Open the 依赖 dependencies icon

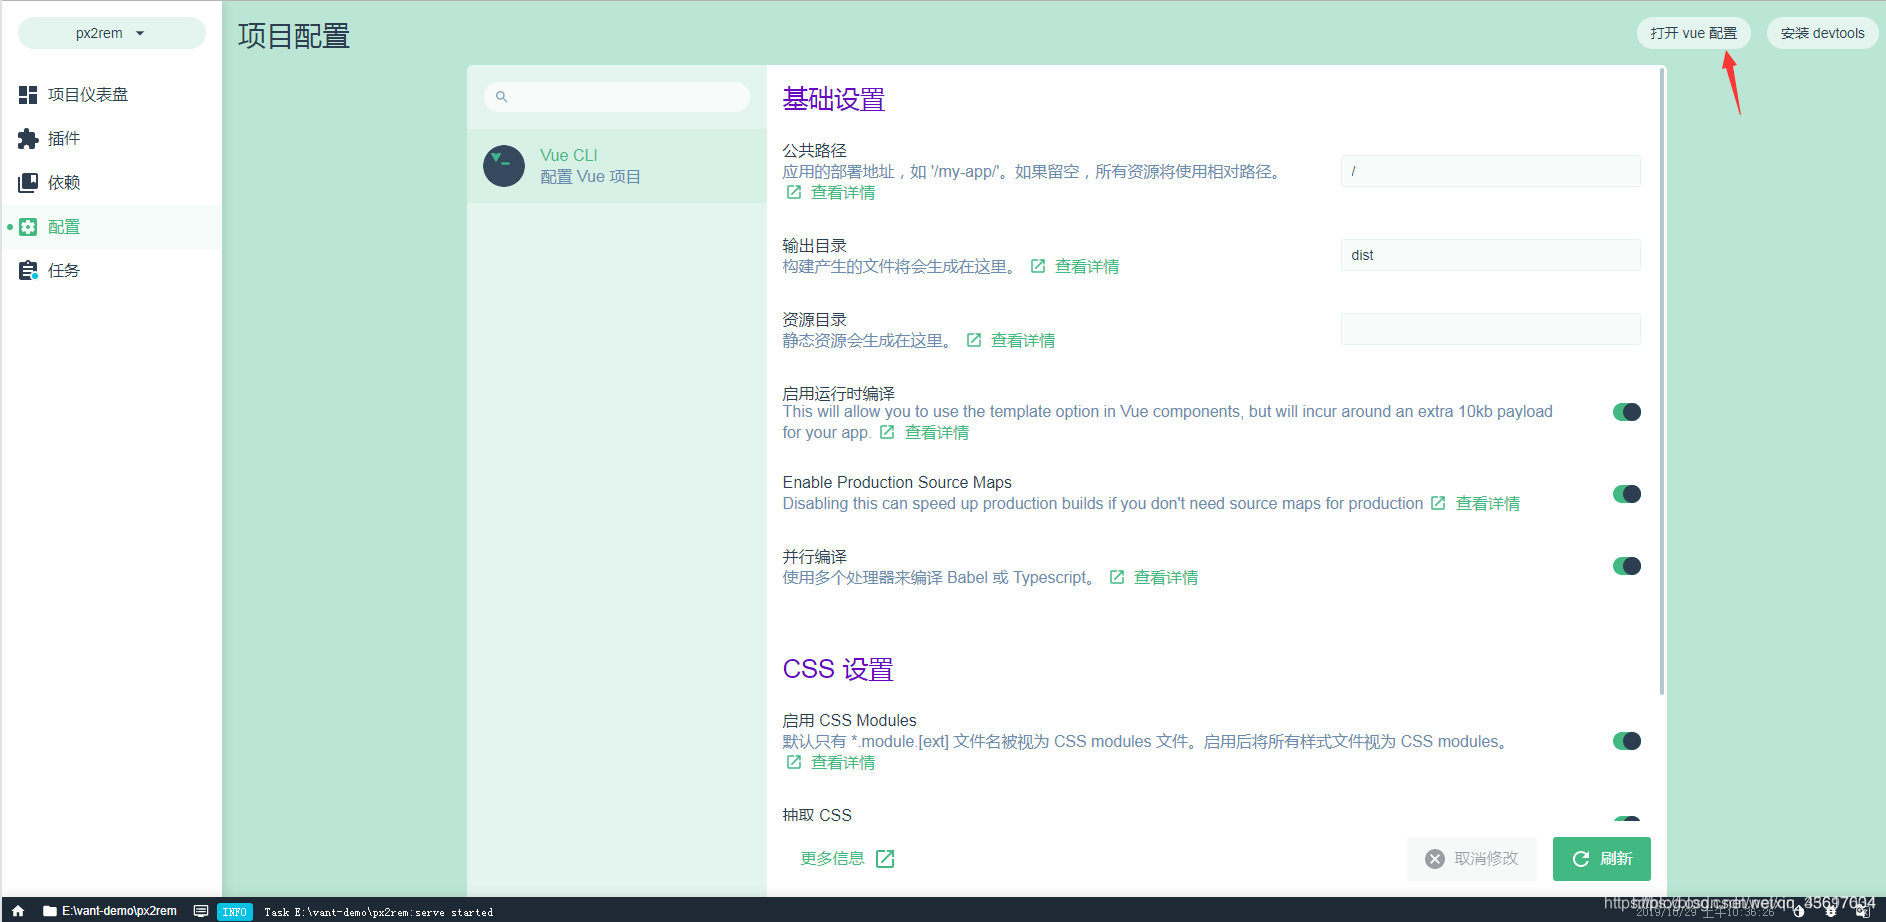click(x=27, y=182)
